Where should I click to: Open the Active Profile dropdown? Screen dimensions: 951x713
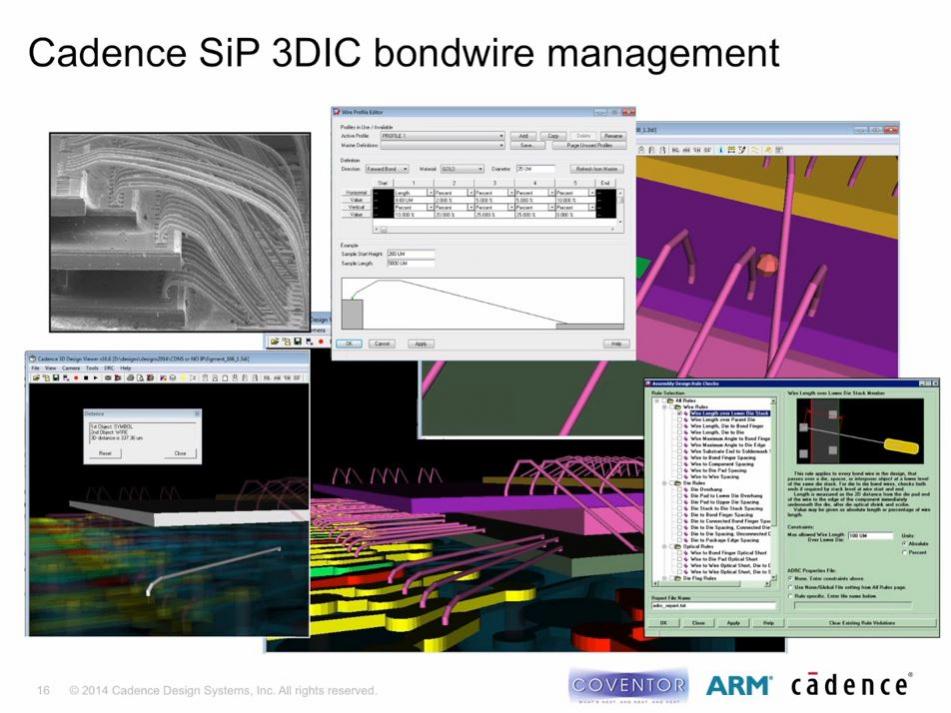(x=442, y=136)
